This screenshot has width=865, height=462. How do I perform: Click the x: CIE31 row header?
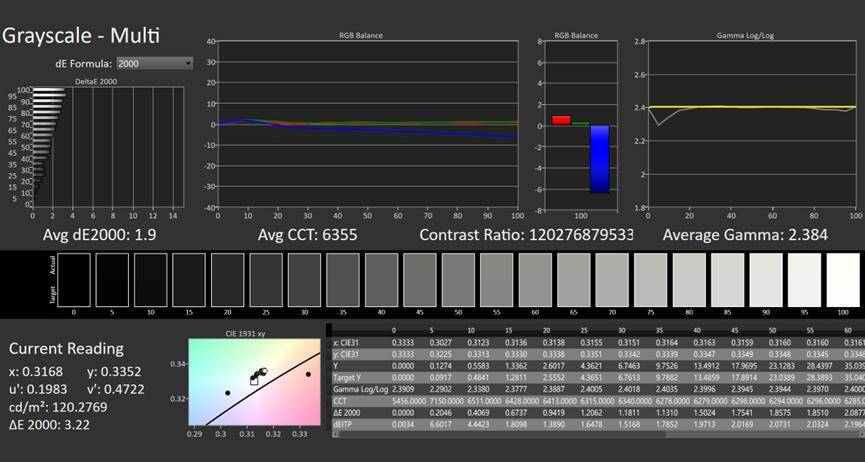click(x=348, y=344)
